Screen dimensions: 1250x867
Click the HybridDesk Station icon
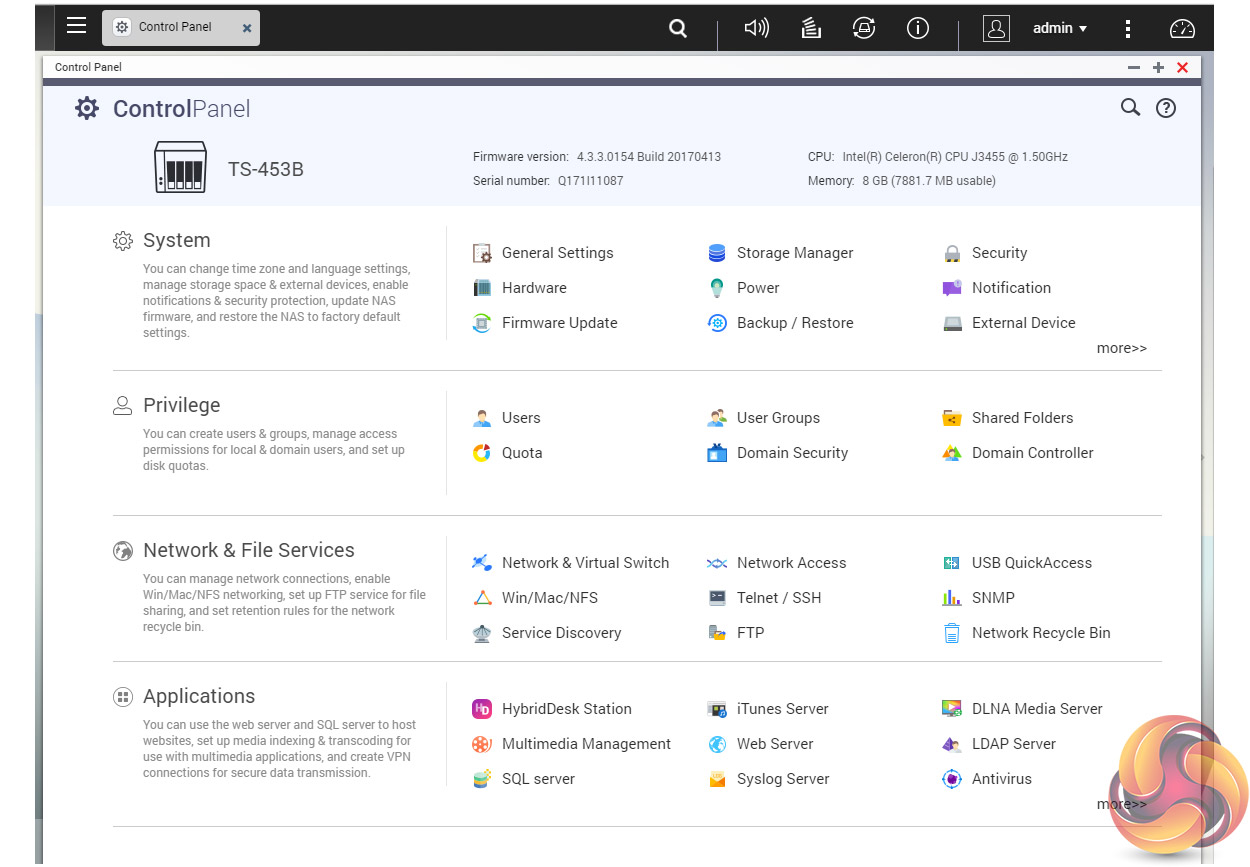pyautogui.click(x=482, y=709)
